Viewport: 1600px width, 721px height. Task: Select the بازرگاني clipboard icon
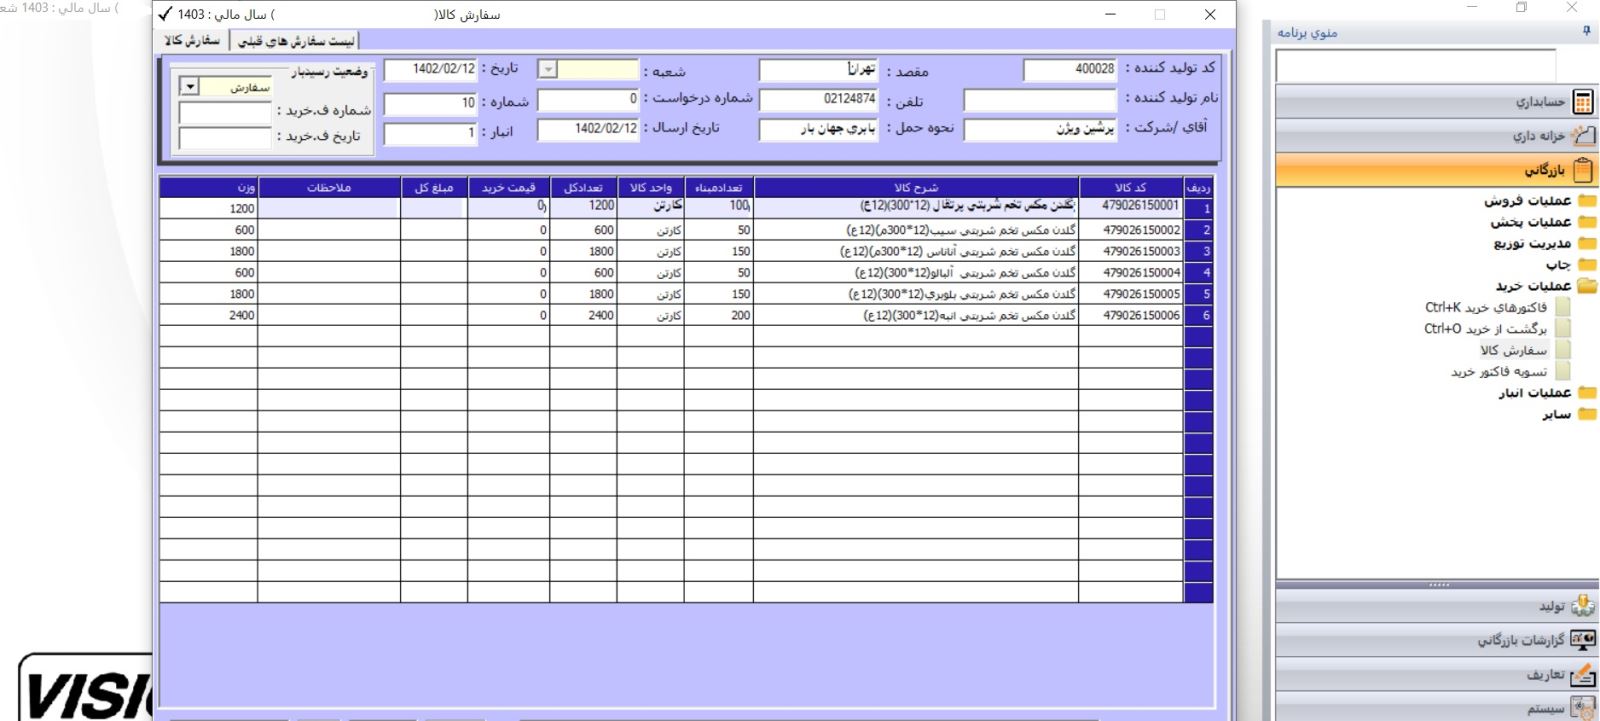1583,170
